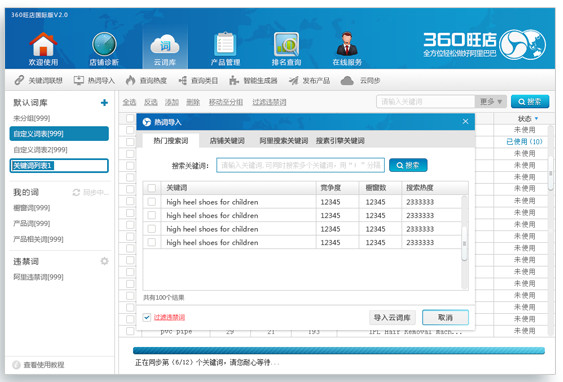Select 自定义词表[999] group

pyautogui.click(x=59, y=134)
